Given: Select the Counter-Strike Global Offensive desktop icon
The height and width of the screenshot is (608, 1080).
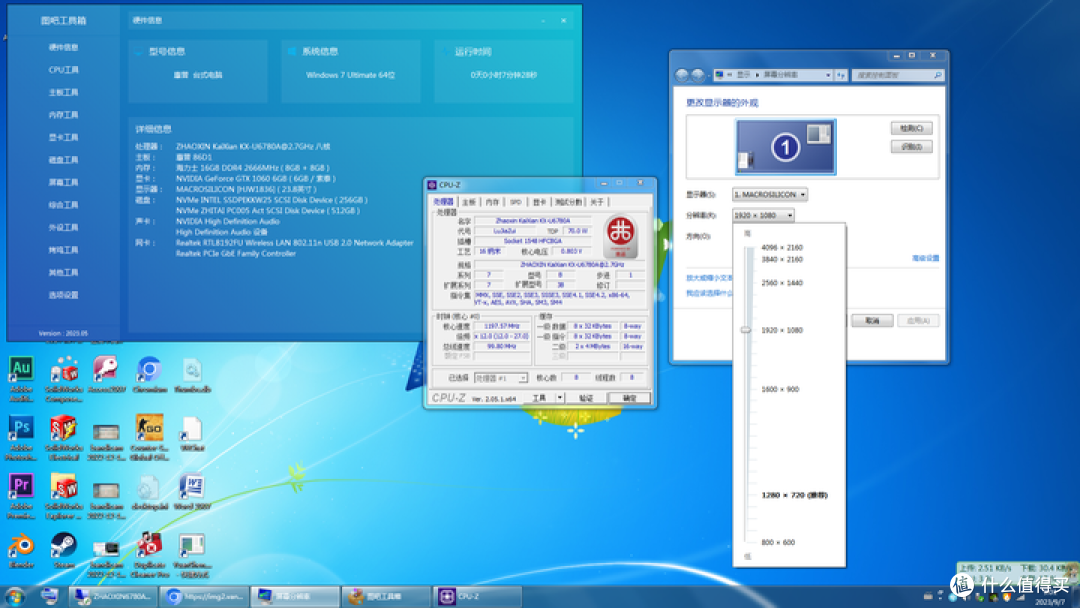Looking at the screenshot, I should tap(149, 437).
